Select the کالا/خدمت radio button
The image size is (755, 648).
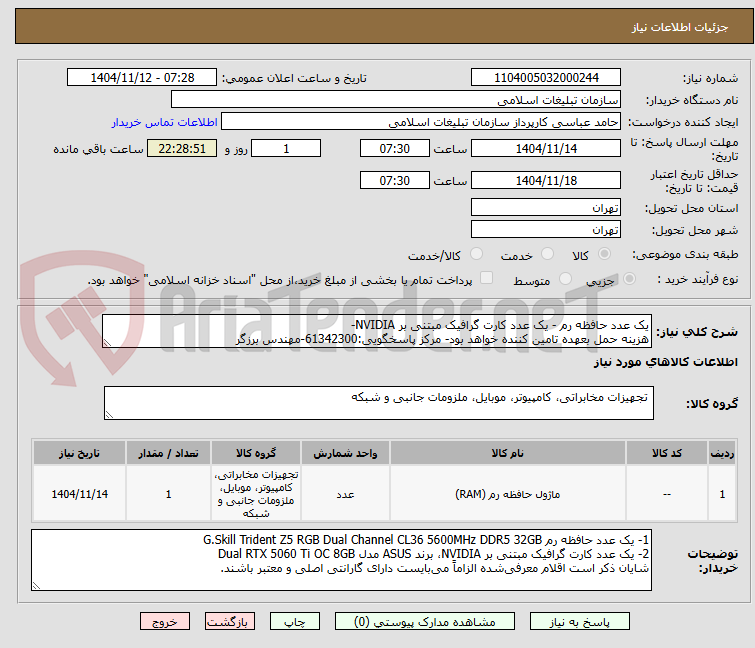476,254
